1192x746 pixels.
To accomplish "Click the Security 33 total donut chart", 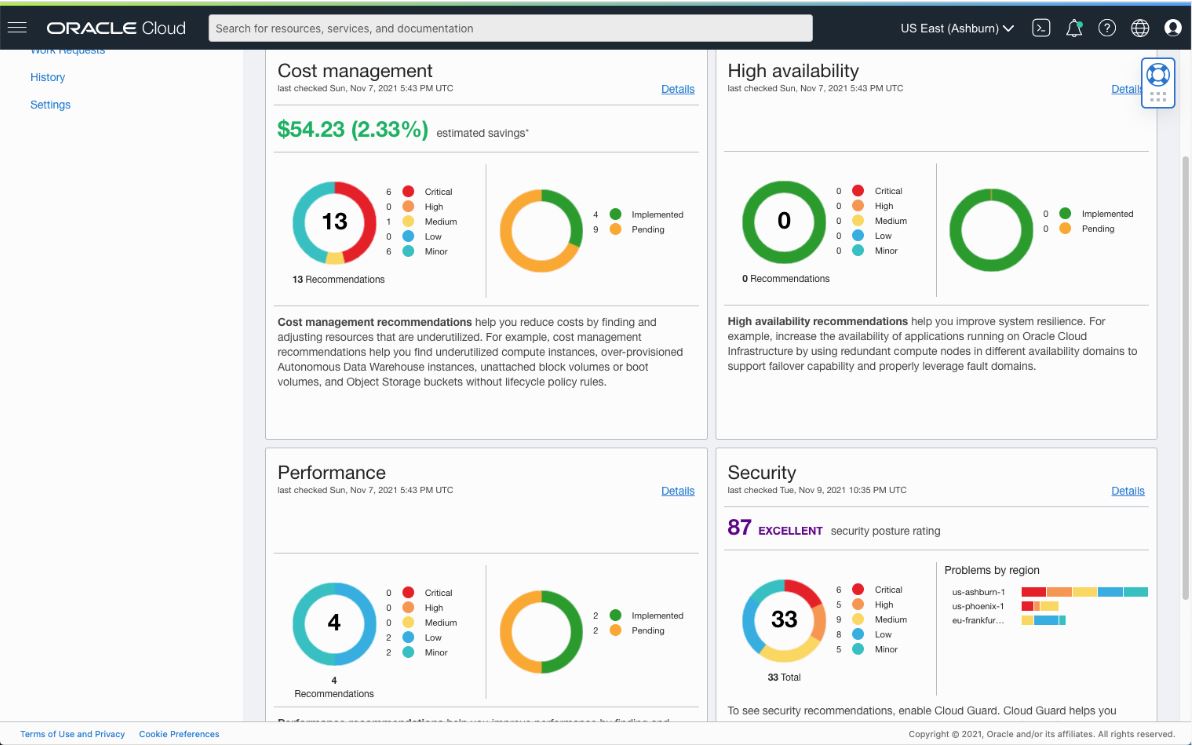I will pos(784,620).
